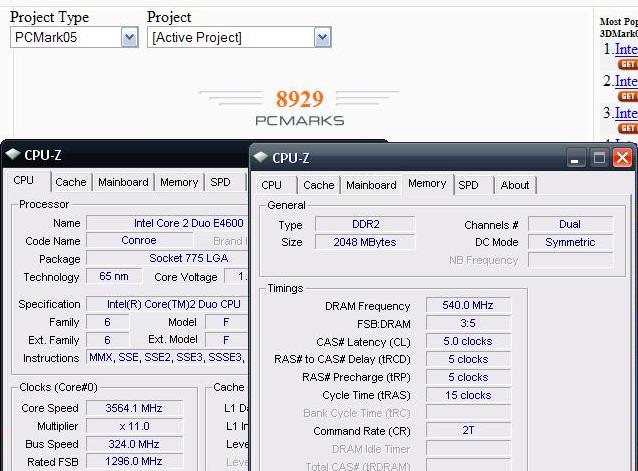
Task: Click the back CPU-Z window app icon
Action: [13, 154]
